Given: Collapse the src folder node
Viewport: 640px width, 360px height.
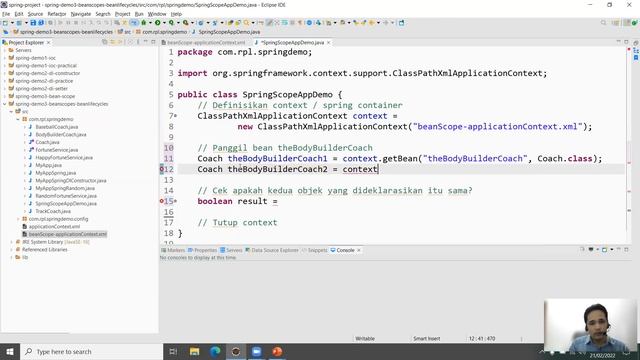Looking at the screenshot, I should 11,111.
